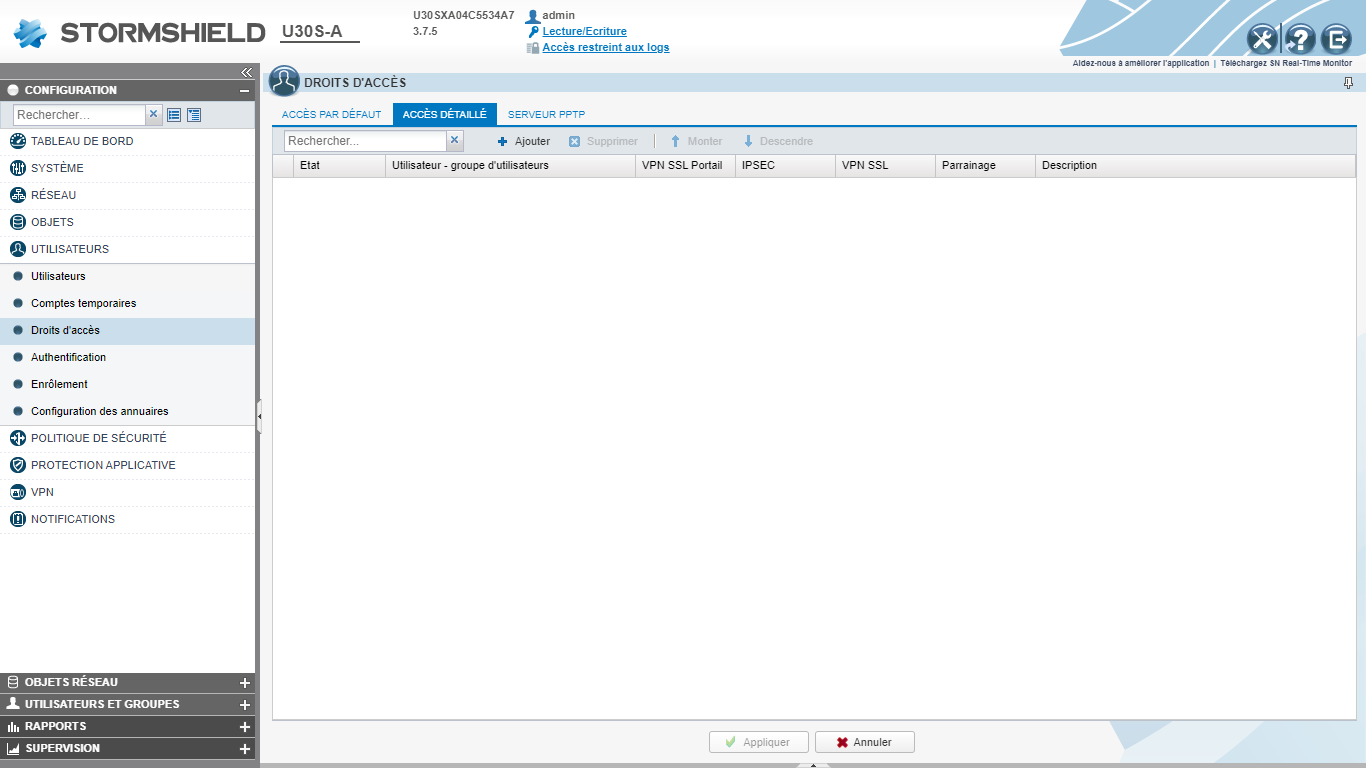1366x768 pixels.
Task: Click the Supprimer toolbar button
Action: pyautogui.click(x=603, y=141)
